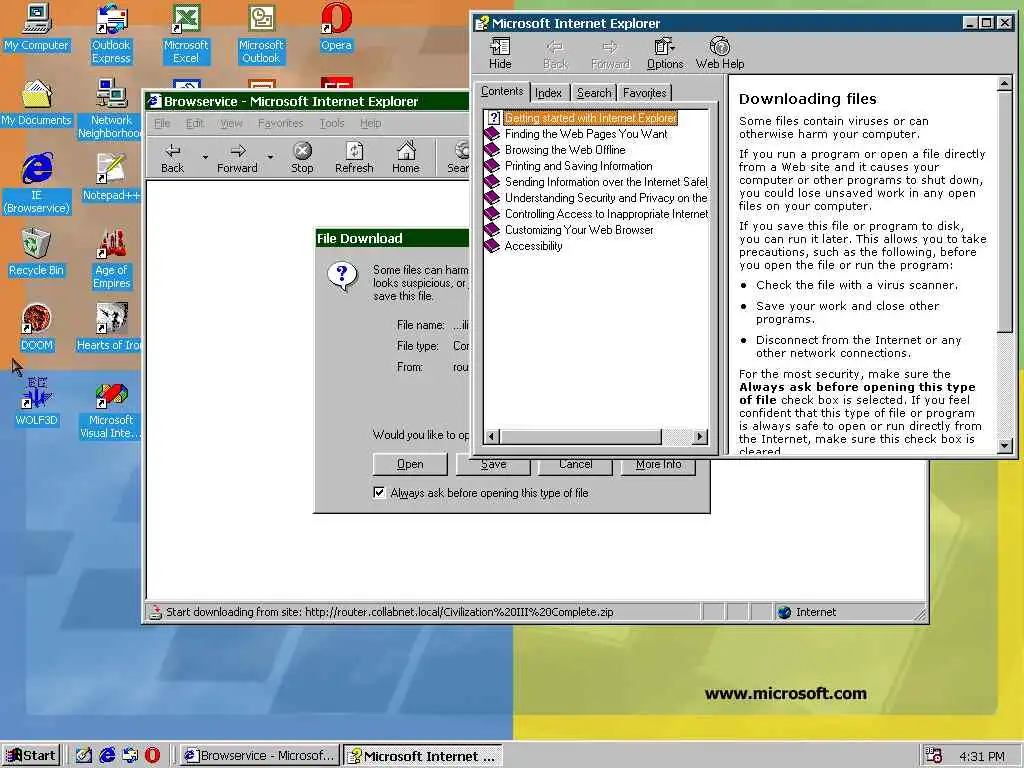Launch Hearts of Iron shortcut
Viewport: 1024px width, 768px height.
[x=110, y=328]
